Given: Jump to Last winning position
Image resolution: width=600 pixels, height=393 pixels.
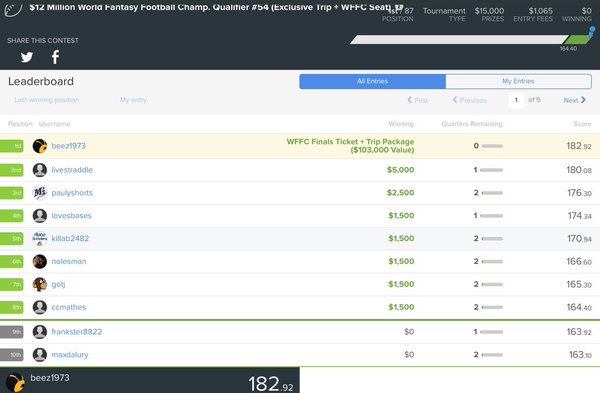Looking at the screenshot, I should [x=47, y=100].
